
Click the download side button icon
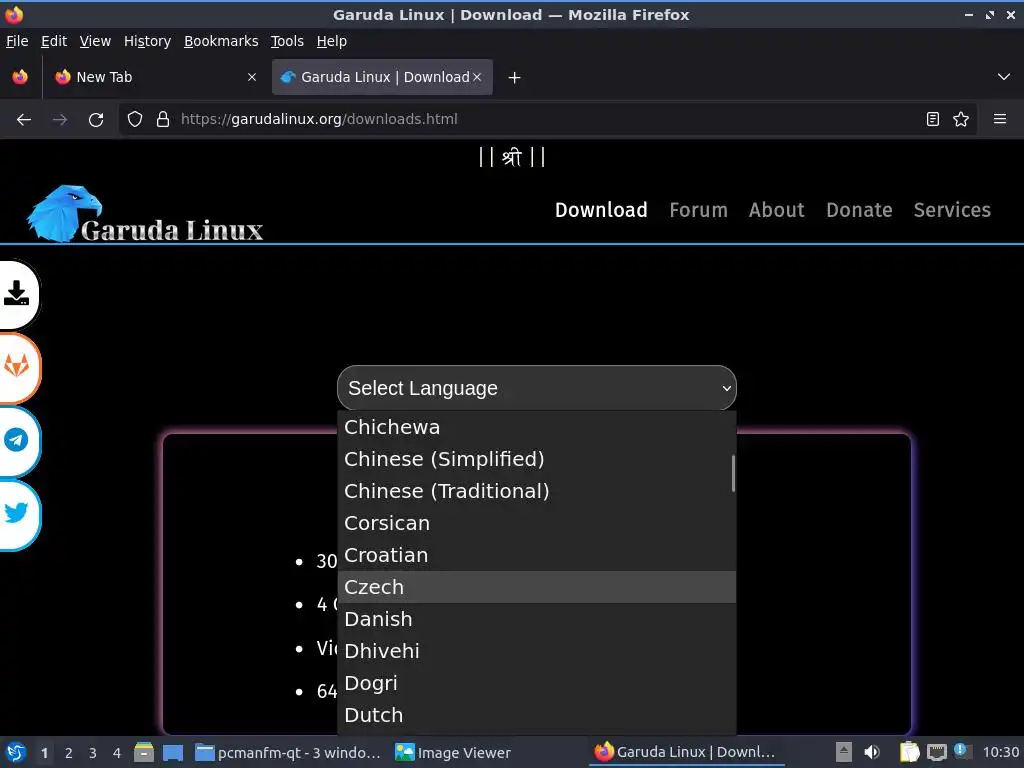(x=16, y=294)
